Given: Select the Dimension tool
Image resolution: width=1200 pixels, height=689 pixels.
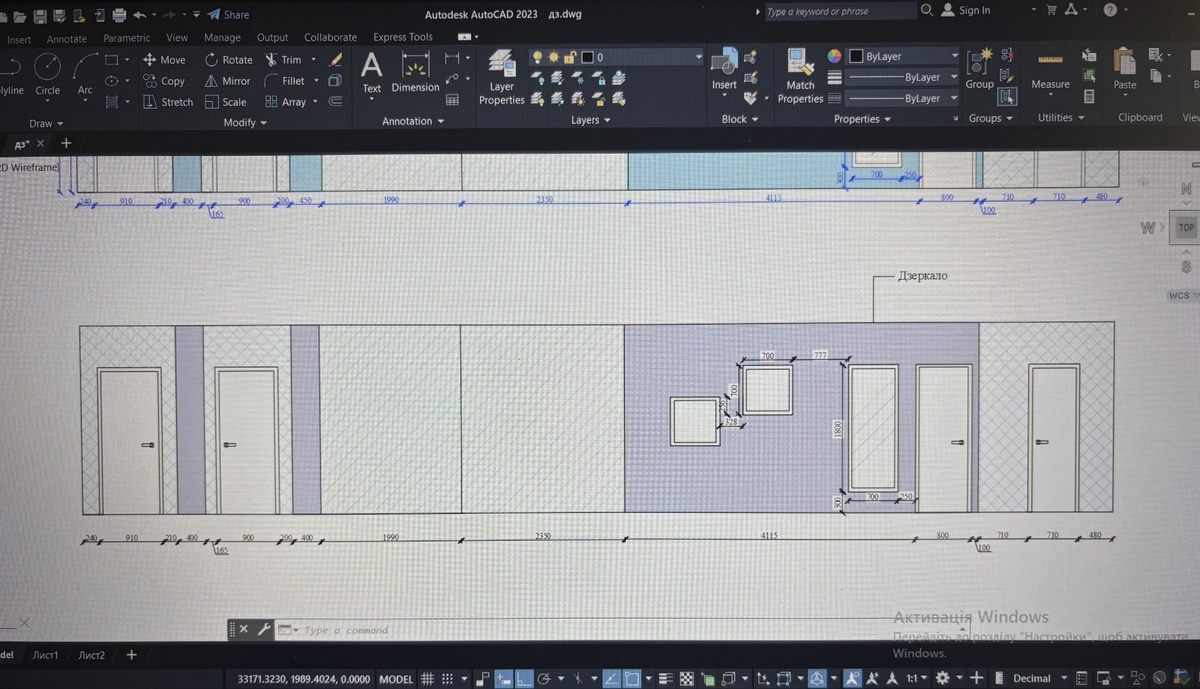Looking at the screenshot, I should point(415,72).
